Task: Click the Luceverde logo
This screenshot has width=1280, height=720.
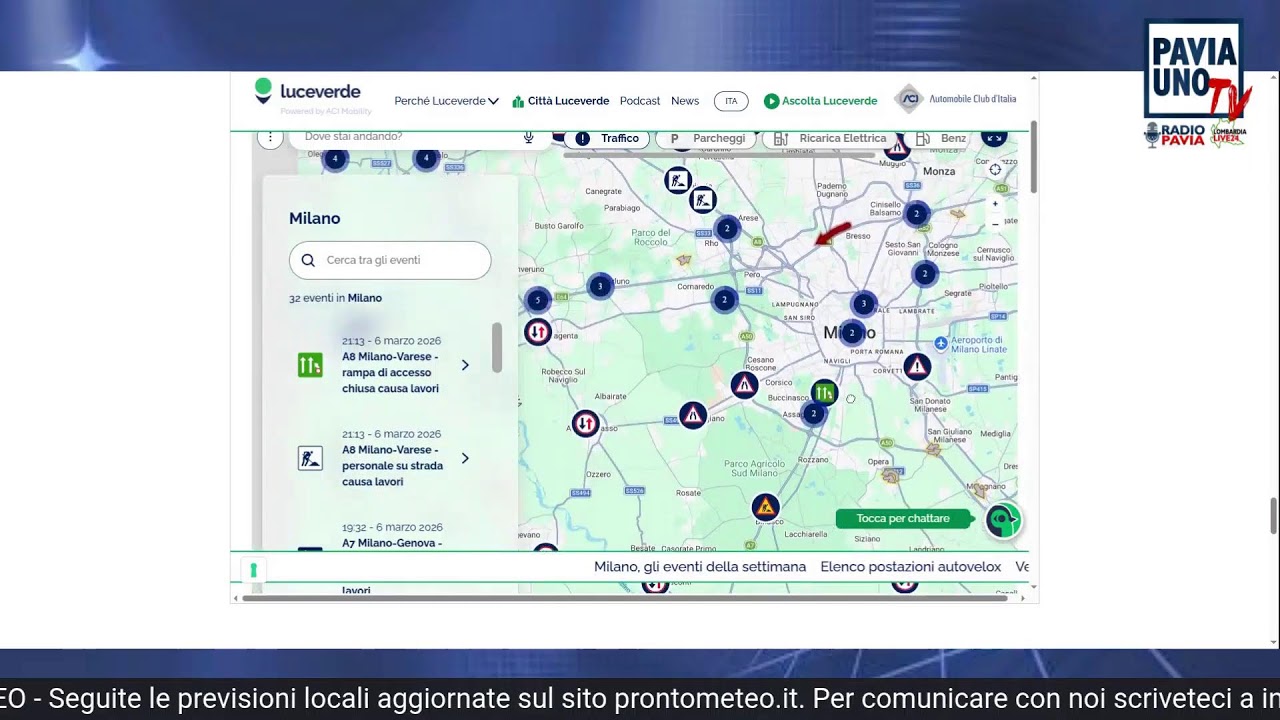Action: point(312,96)
